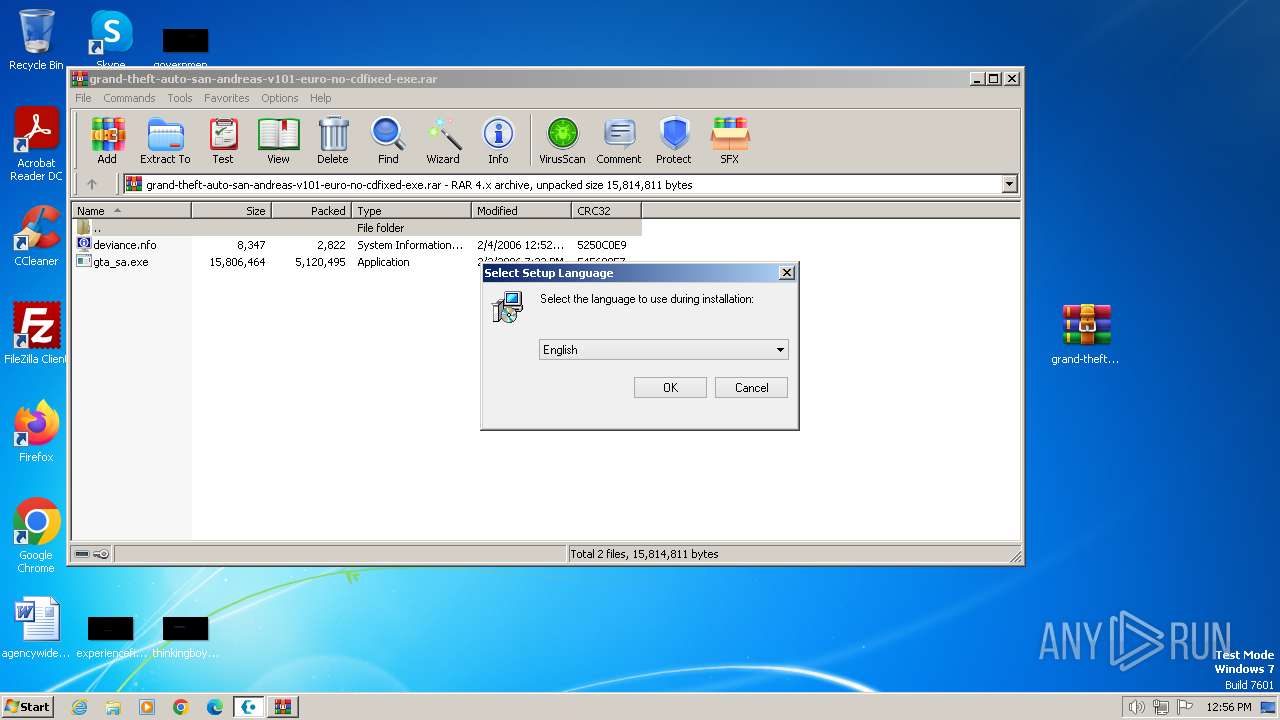Expand the archive path address dropdown
The image size is (1280, 720).
pyautogui.click(x=1009, y=184)
